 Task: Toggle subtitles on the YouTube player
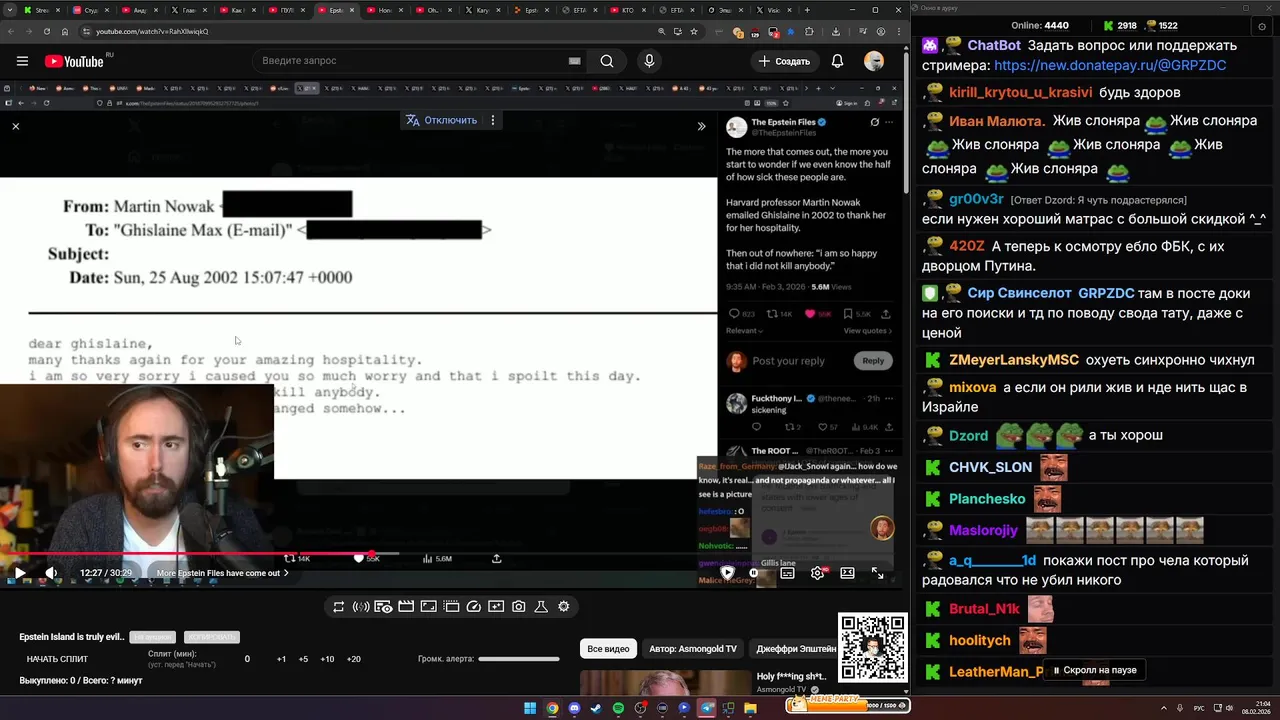click(x=787, y=573)
